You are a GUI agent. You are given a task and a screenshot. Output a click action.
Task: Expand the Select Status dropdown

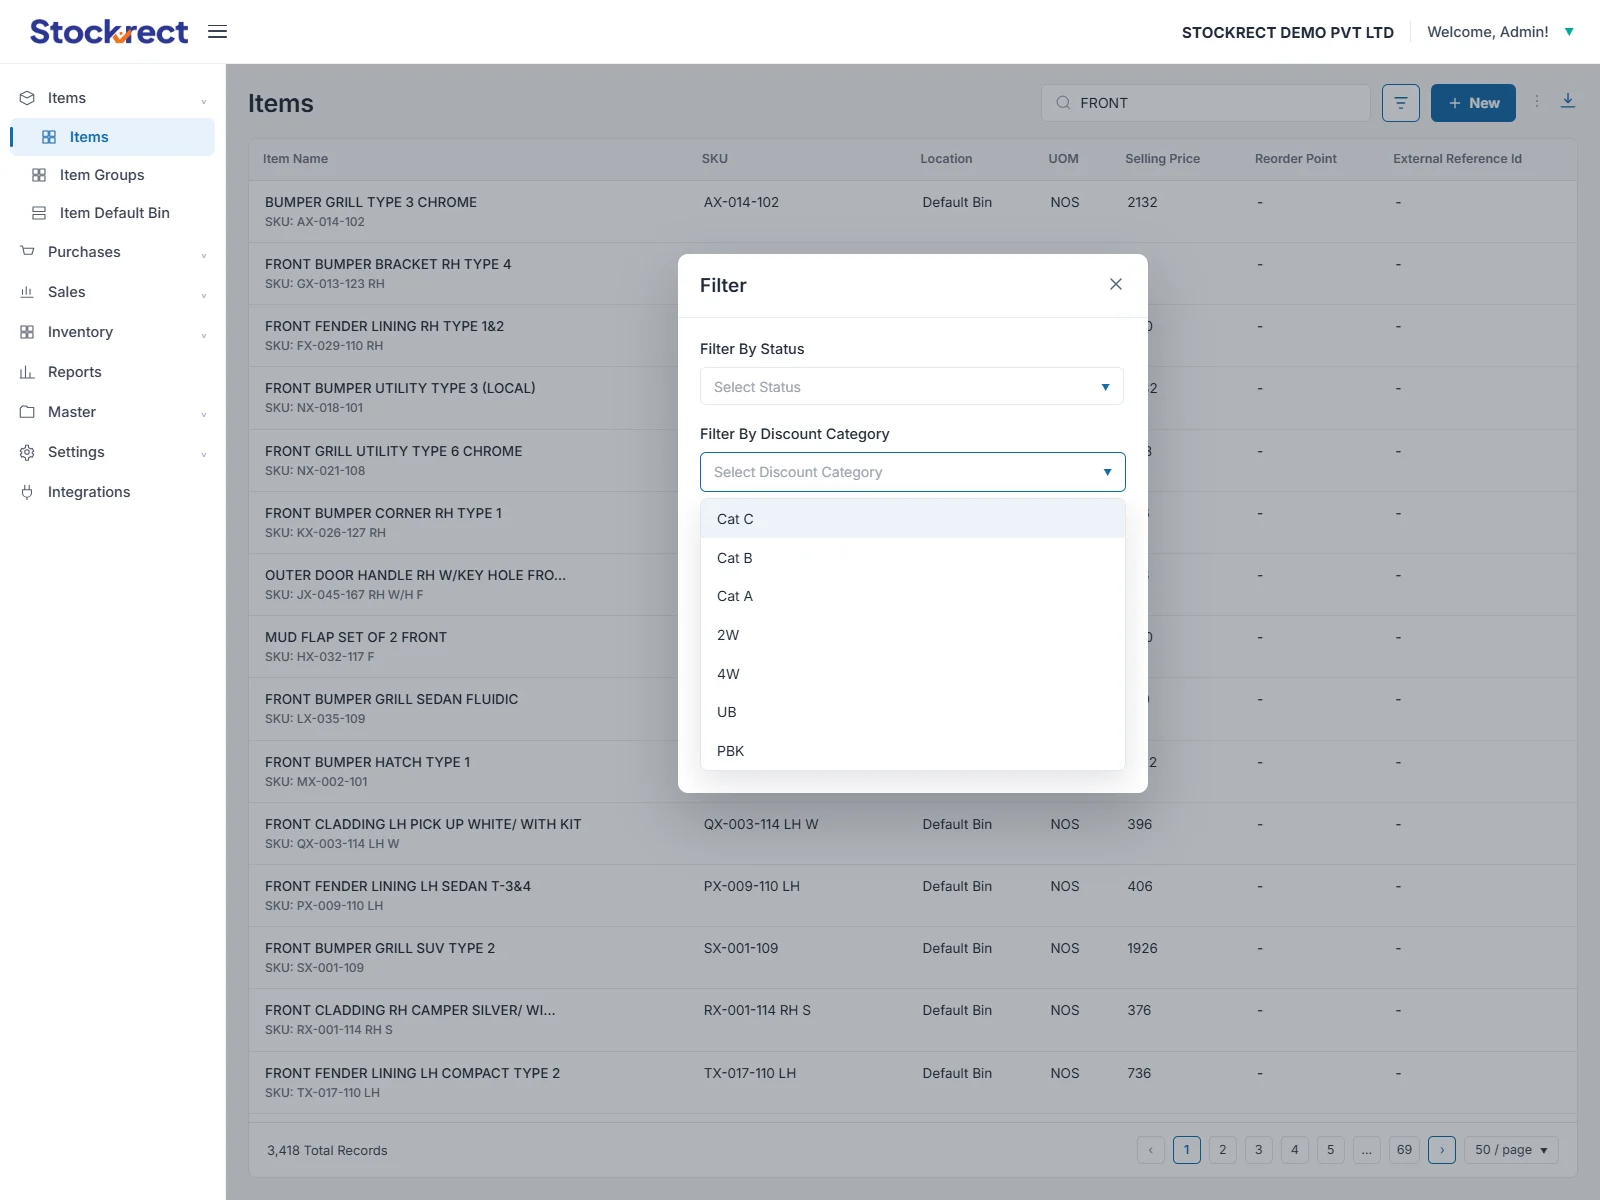point(912,387)
